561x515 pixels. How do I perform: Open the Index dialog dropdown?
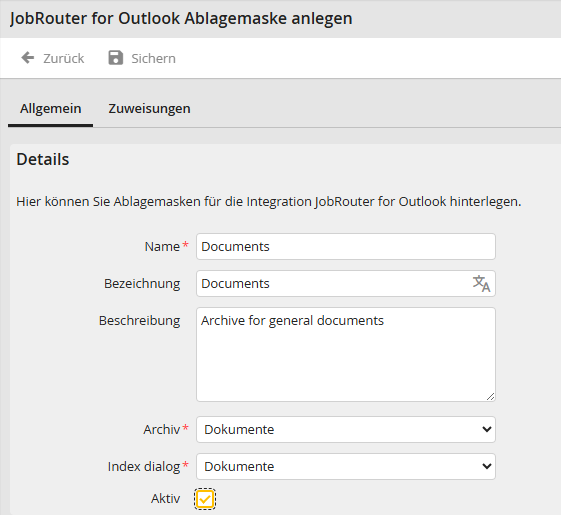point(346,466)
